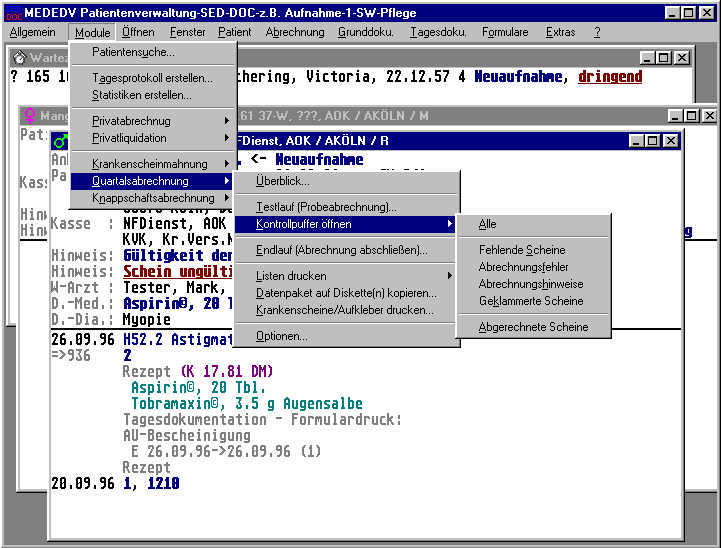Choose Geklammerte Scheine
This screenshot has width=721, height=548.
tap(533, 301)
